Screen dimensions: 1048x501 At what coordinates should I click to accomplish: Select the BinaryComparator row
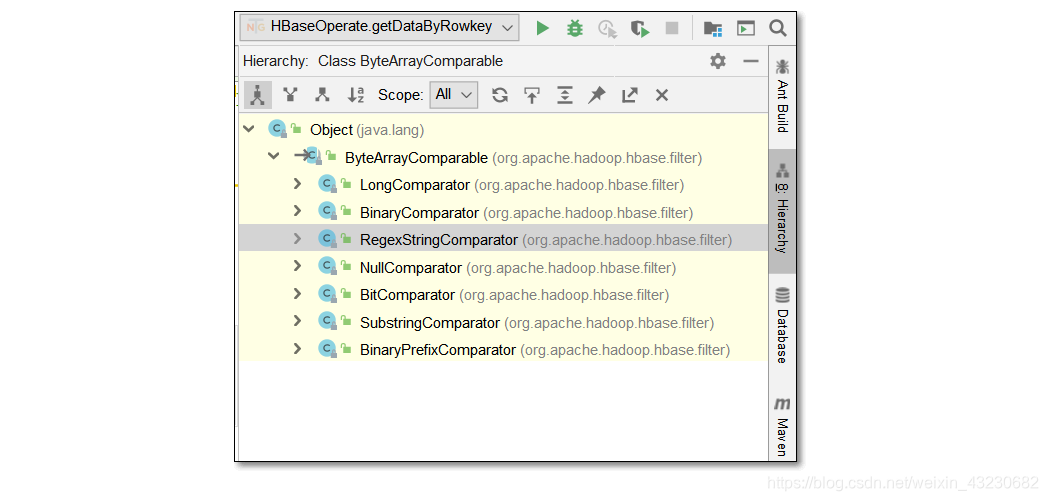[x=503, y=212]
